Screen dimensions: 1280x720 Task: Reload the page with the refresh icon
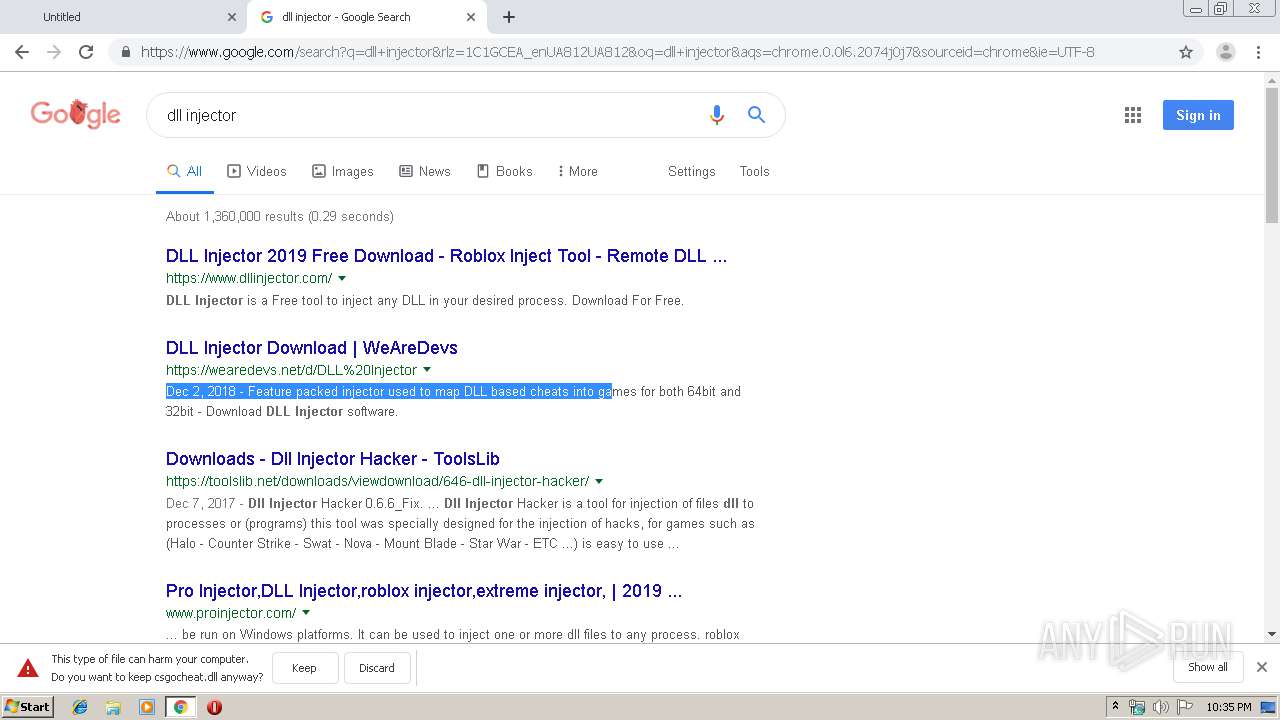click(86, 52)
